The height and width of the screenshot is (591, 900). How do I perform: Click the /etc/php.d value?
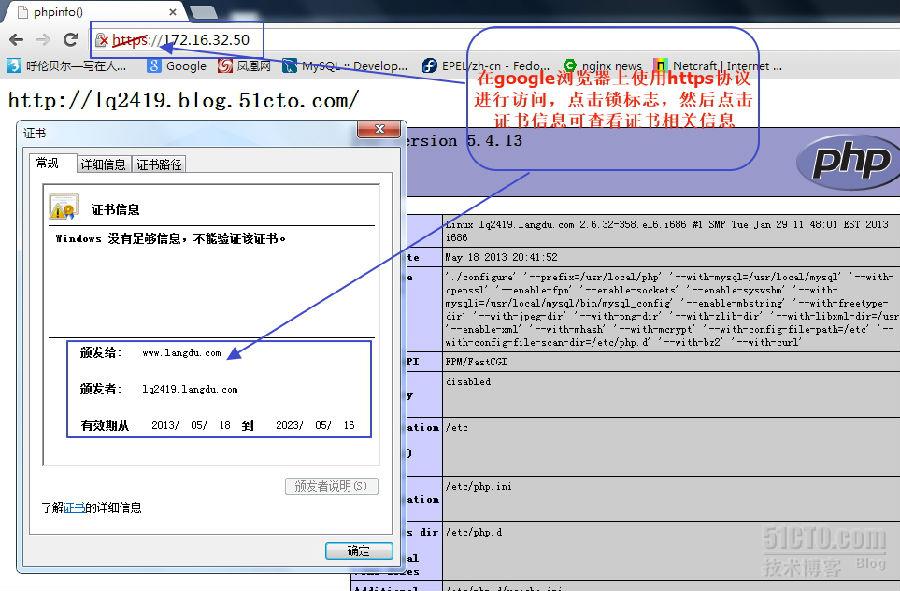click(474, 532)
